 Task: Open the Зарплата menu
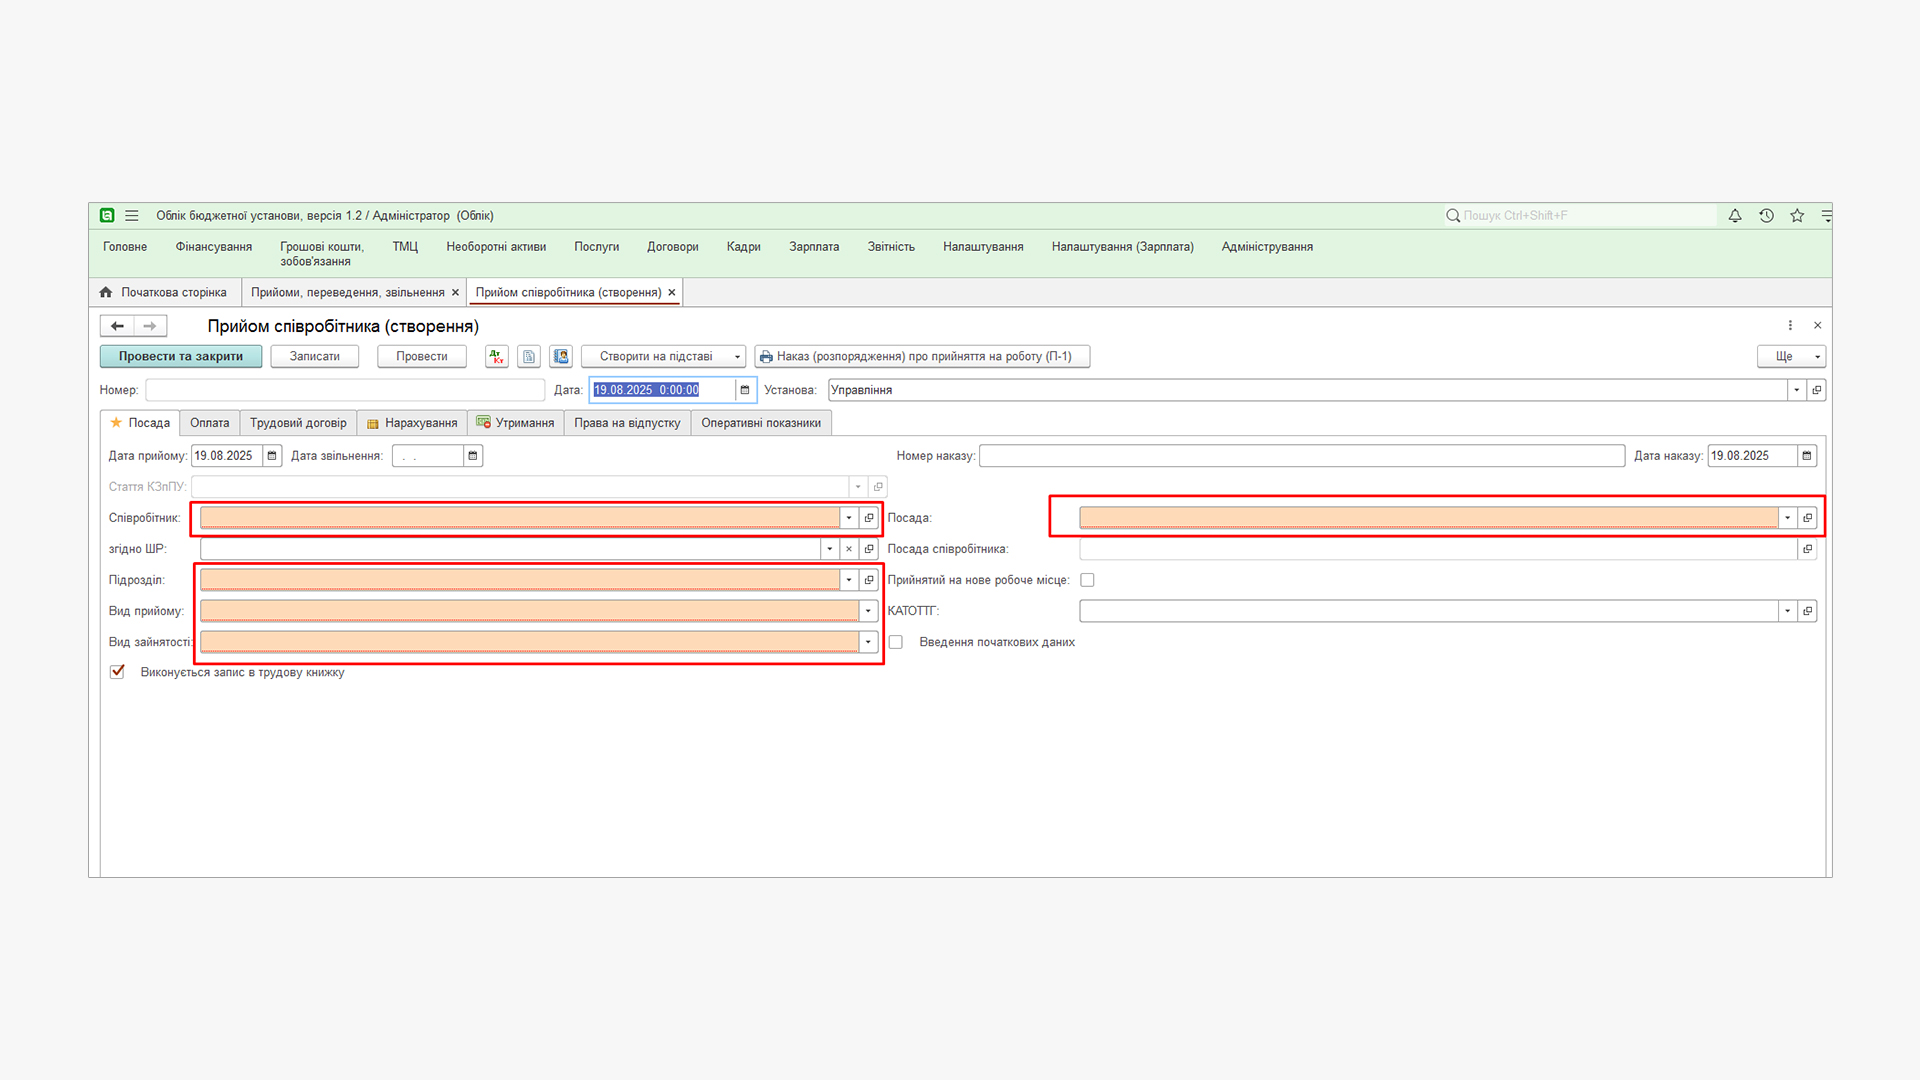(x=813, y=247)
